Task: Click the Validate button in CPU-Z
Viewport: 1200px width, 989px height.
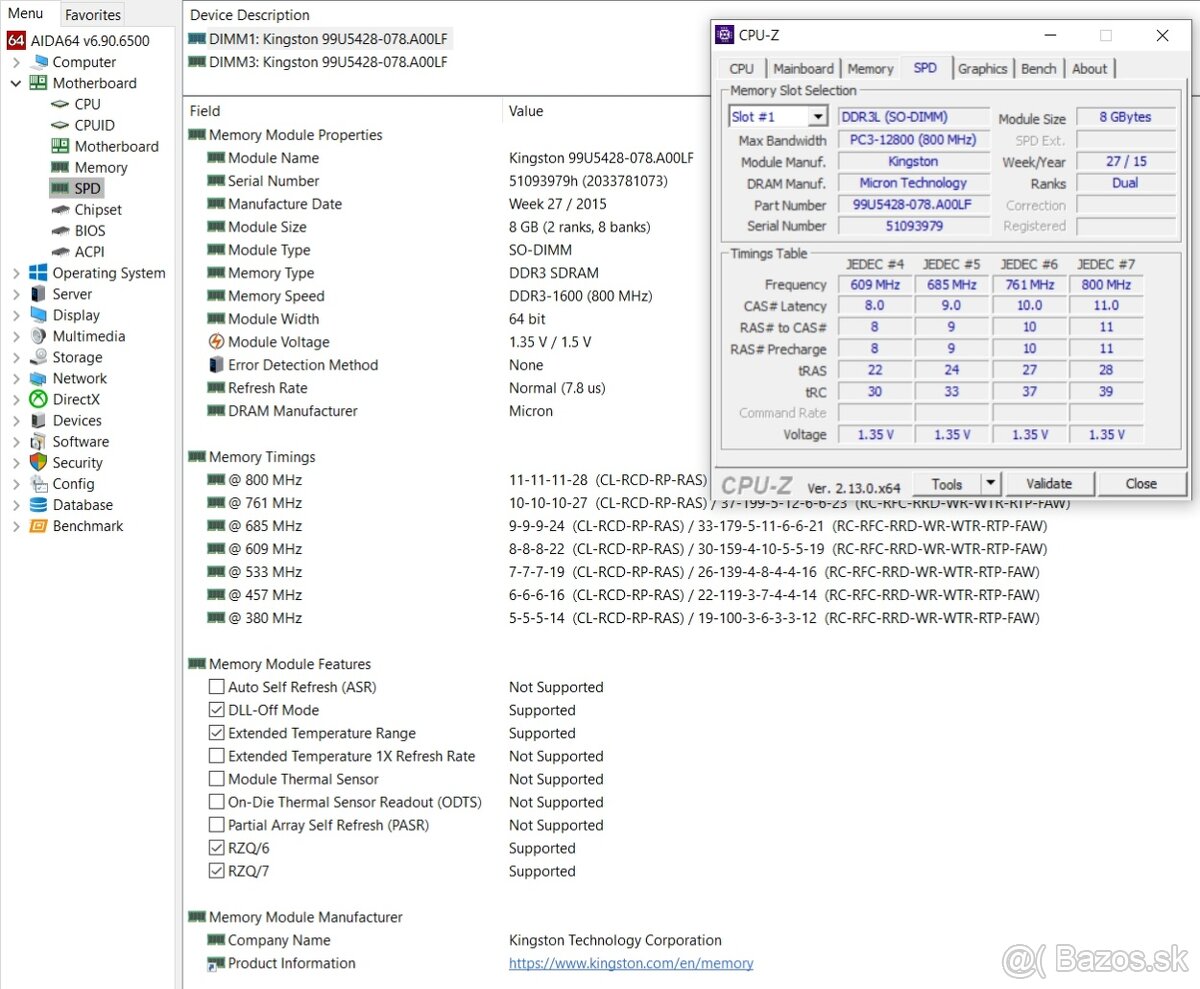Action: [1049, 483]
